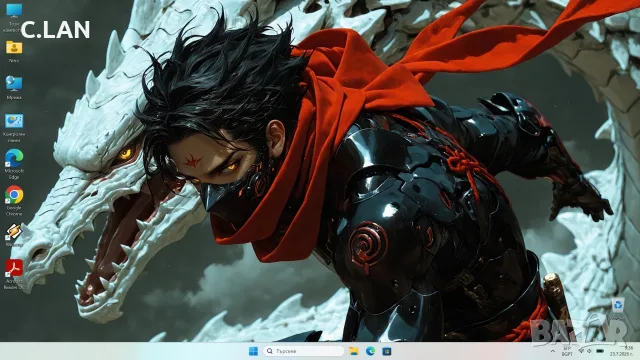Click the taskbar search box
This screenshot has height=360, width=640.
pyautogui.click(x=303, y=351)
